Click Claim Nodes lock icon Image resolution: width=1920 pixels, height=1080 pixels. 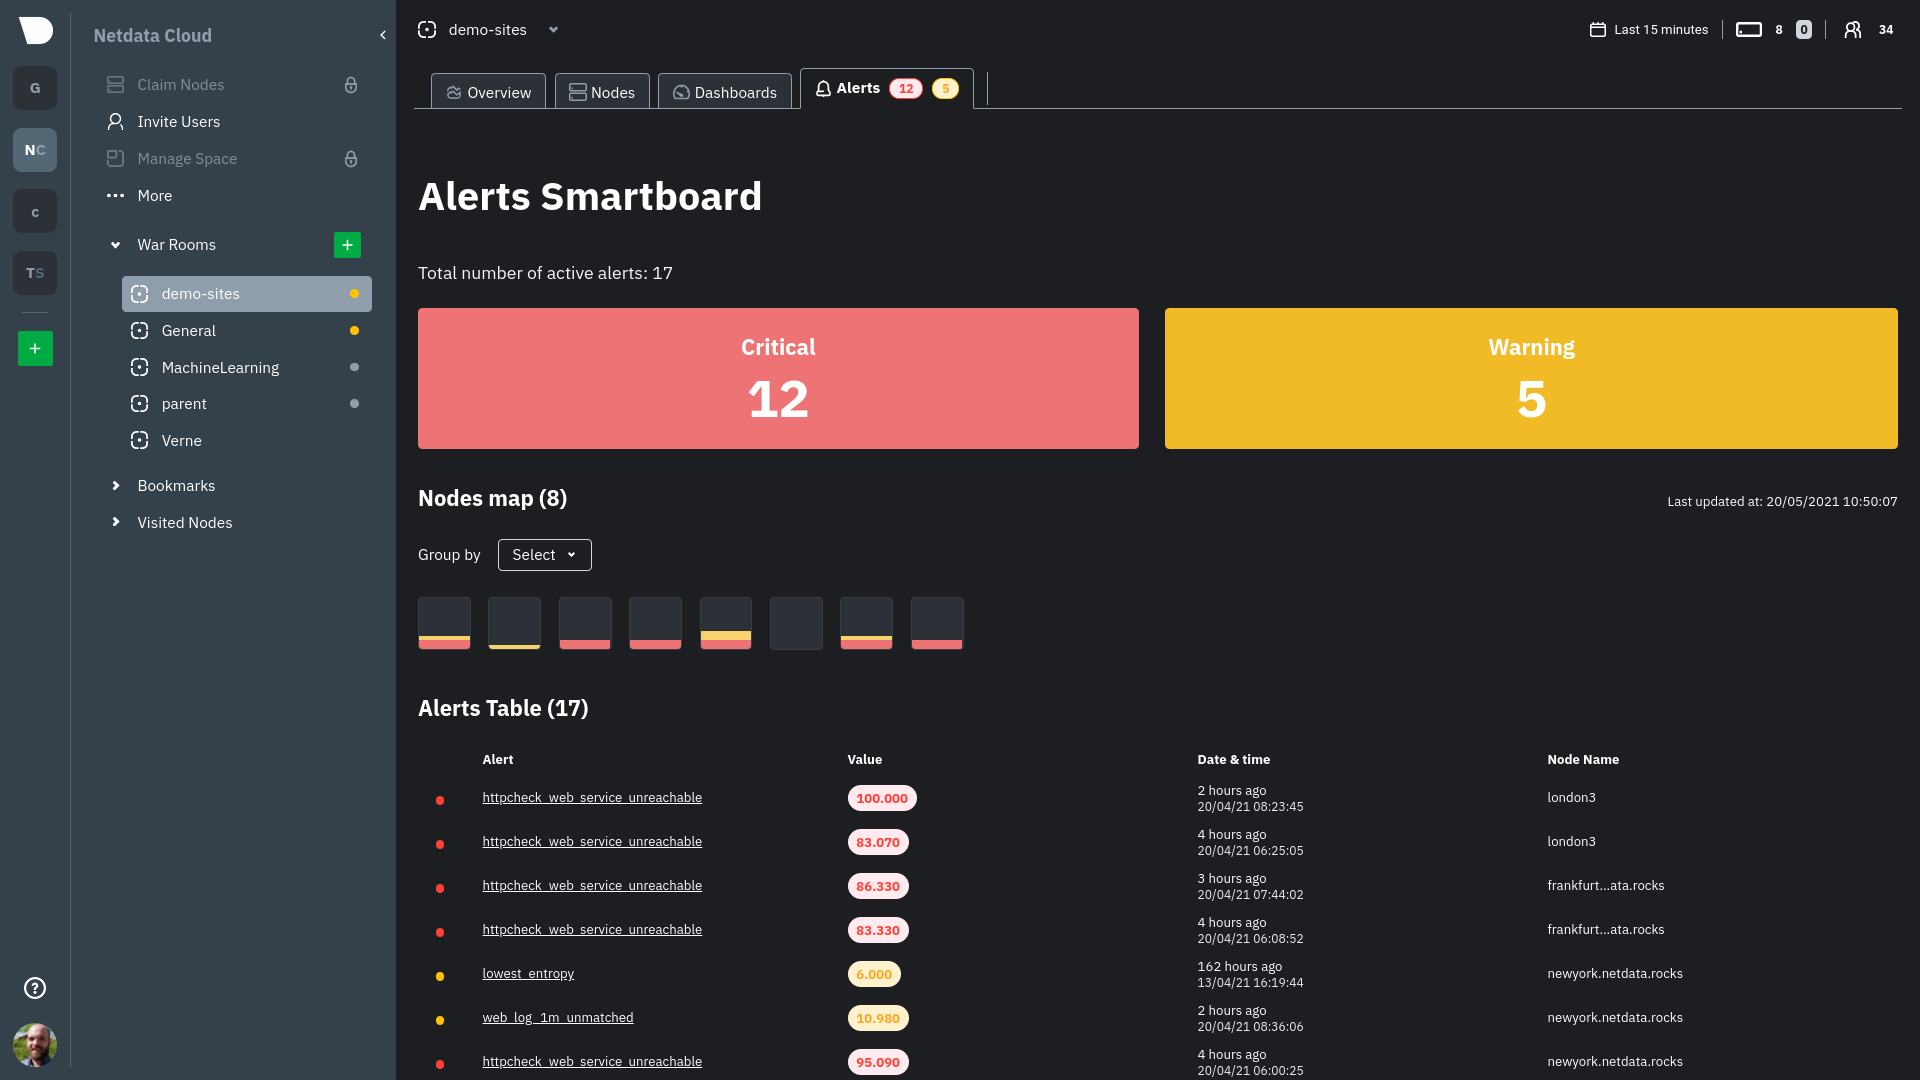351,85
